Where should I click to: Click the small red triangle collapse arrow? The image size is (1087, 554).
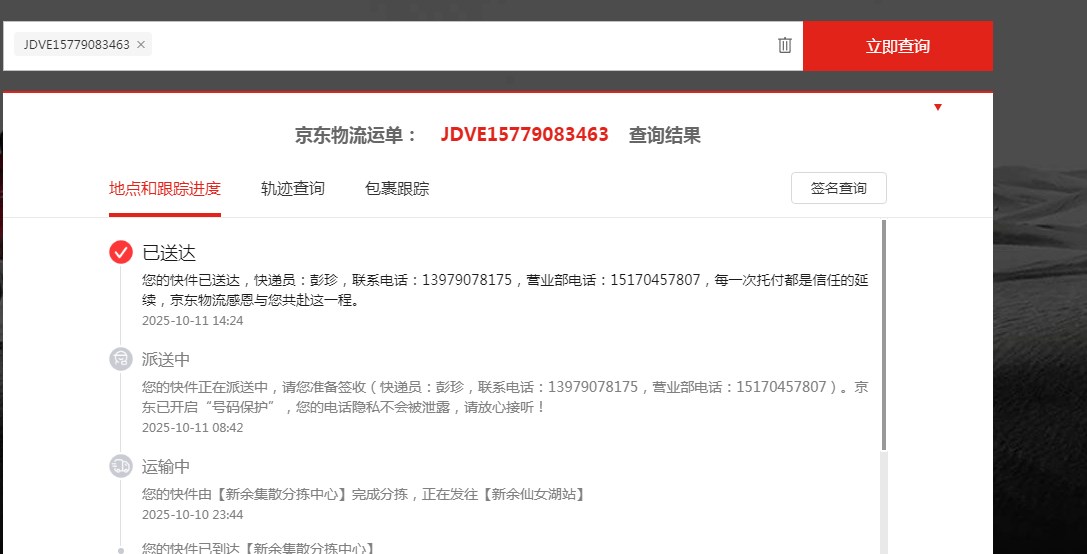coord(938,107)
